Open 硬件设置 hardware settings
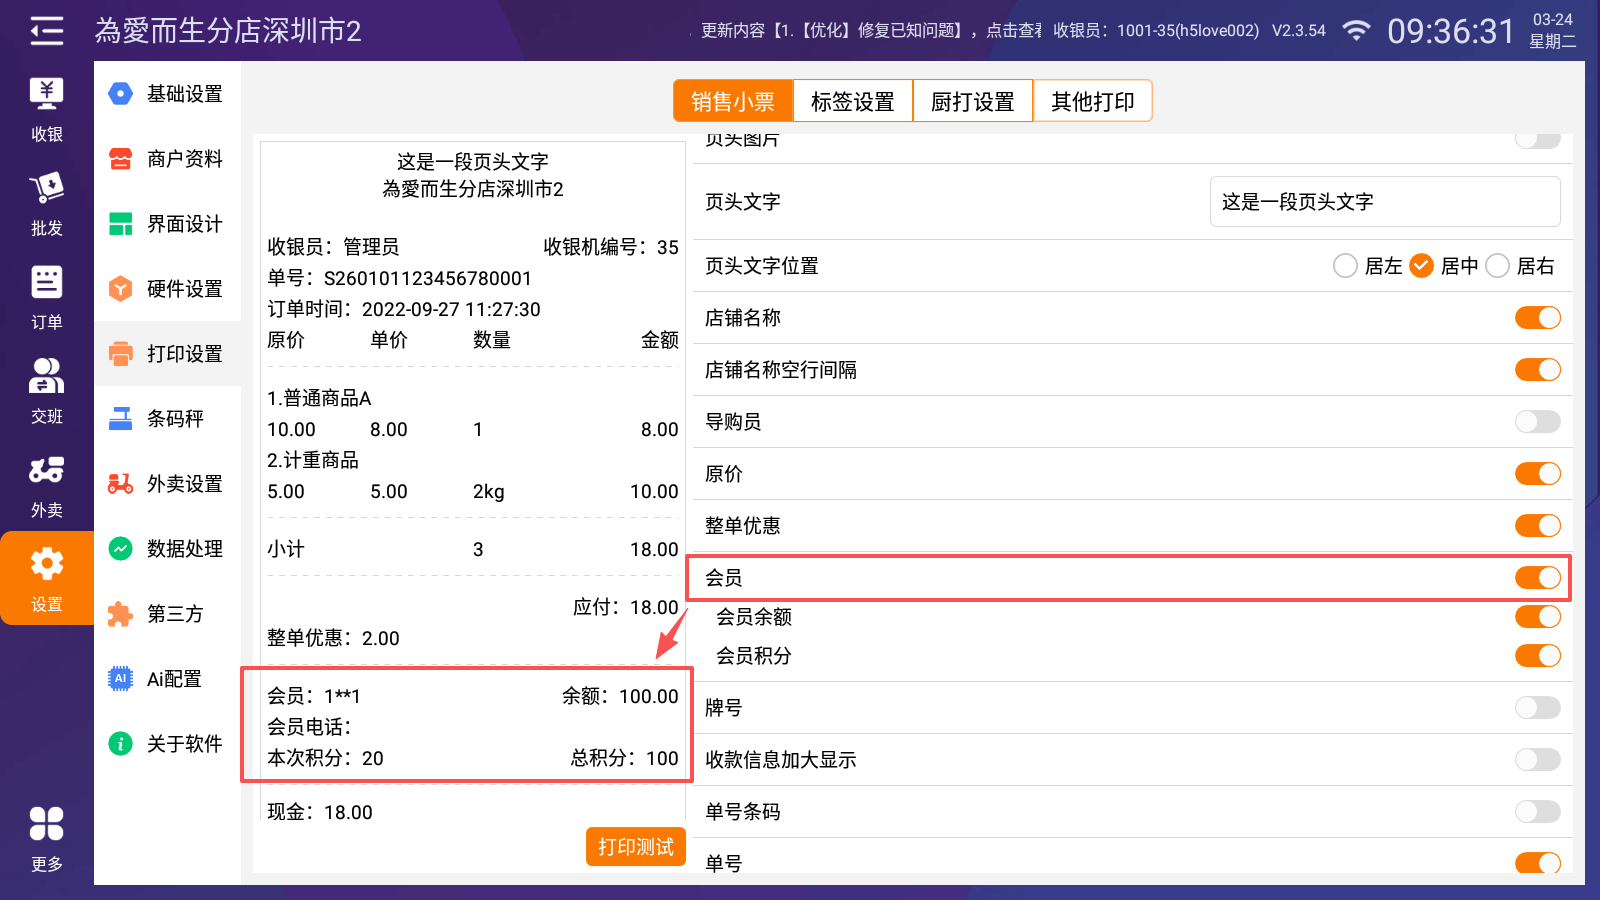This screenshot has width=1600, height=900. [x=168, y=289]
